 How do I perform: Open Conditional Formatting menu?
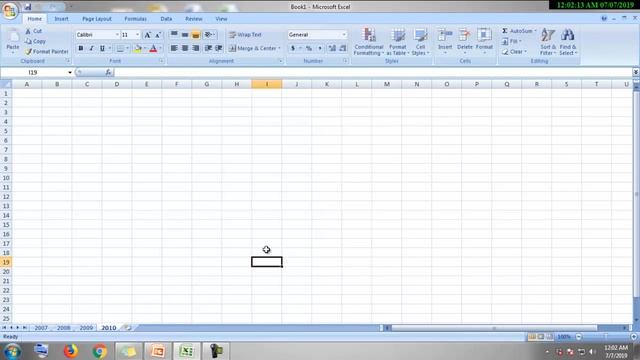tap(369, 42)
